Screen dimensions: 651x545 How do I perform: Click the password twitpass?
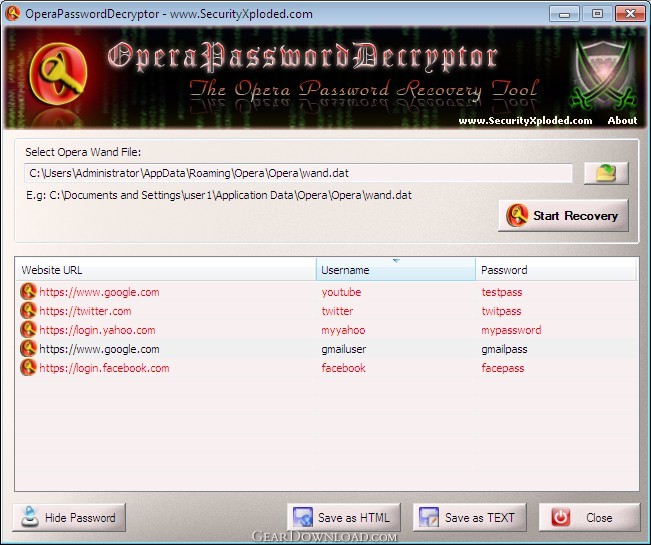pyautogui.click(x=501, y=311)
